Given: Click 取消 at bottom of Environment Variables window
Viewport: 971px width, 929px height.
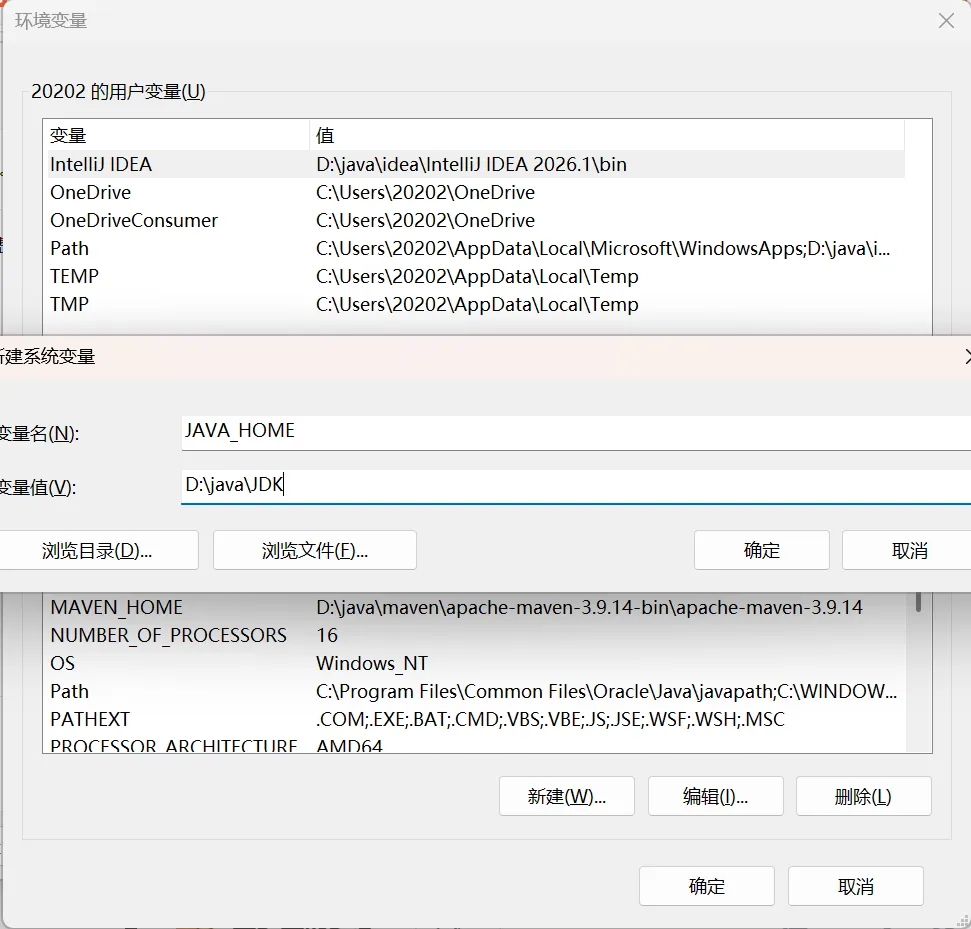Looking at the screenshot, I should [x=855, y=886].
